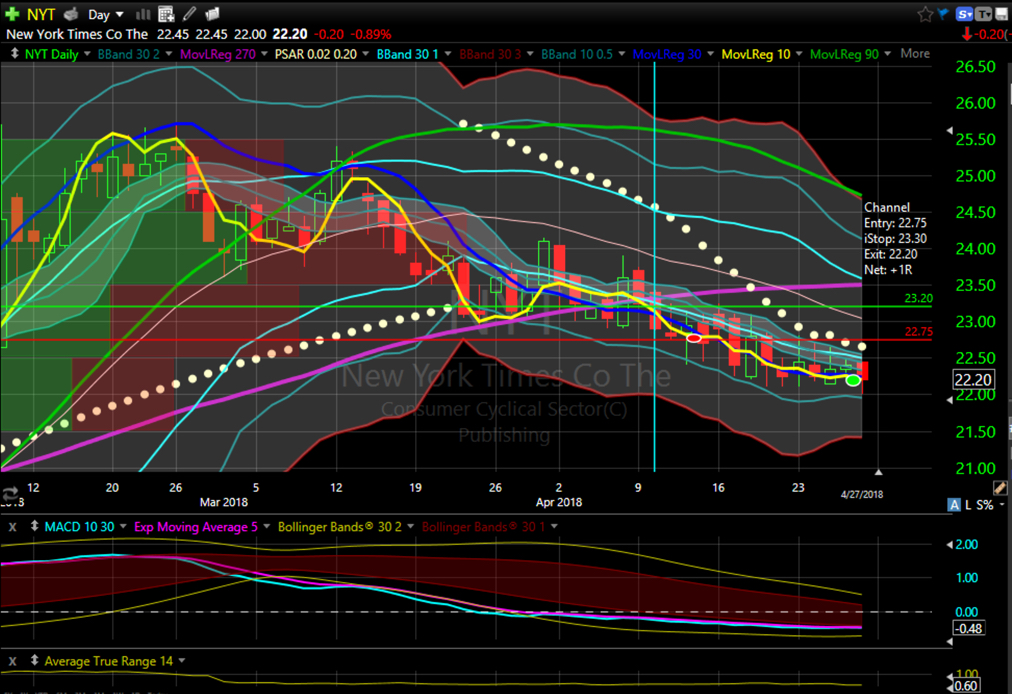
Task: Click the Average True Range 14 label
Action: click(x=108, y=661)
